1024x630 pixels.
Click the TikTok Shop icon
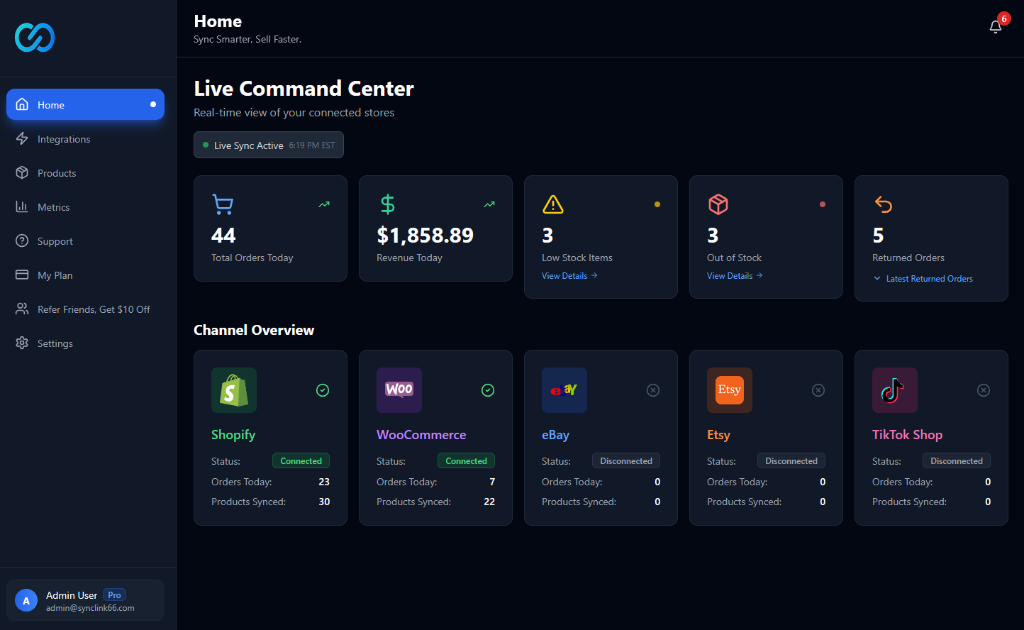point(894,390)
